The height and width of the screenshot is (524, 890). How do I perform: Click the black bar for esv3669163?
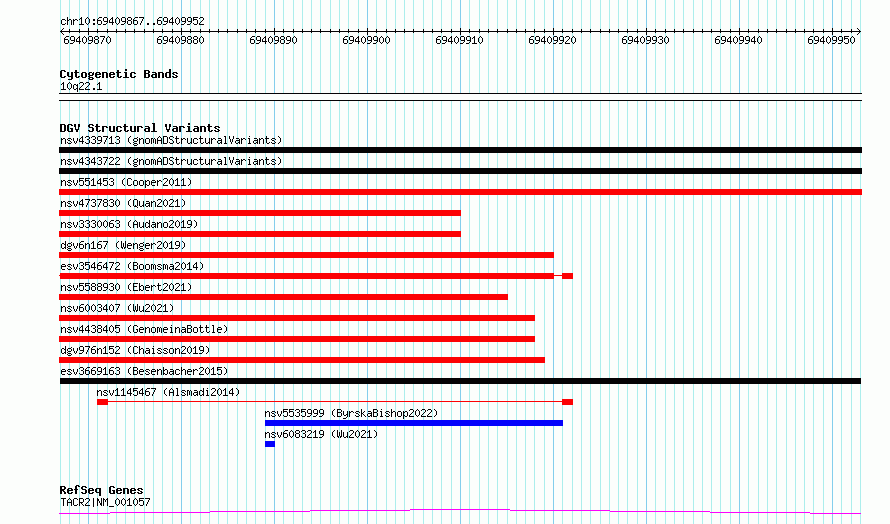click(x=460, y=381)
